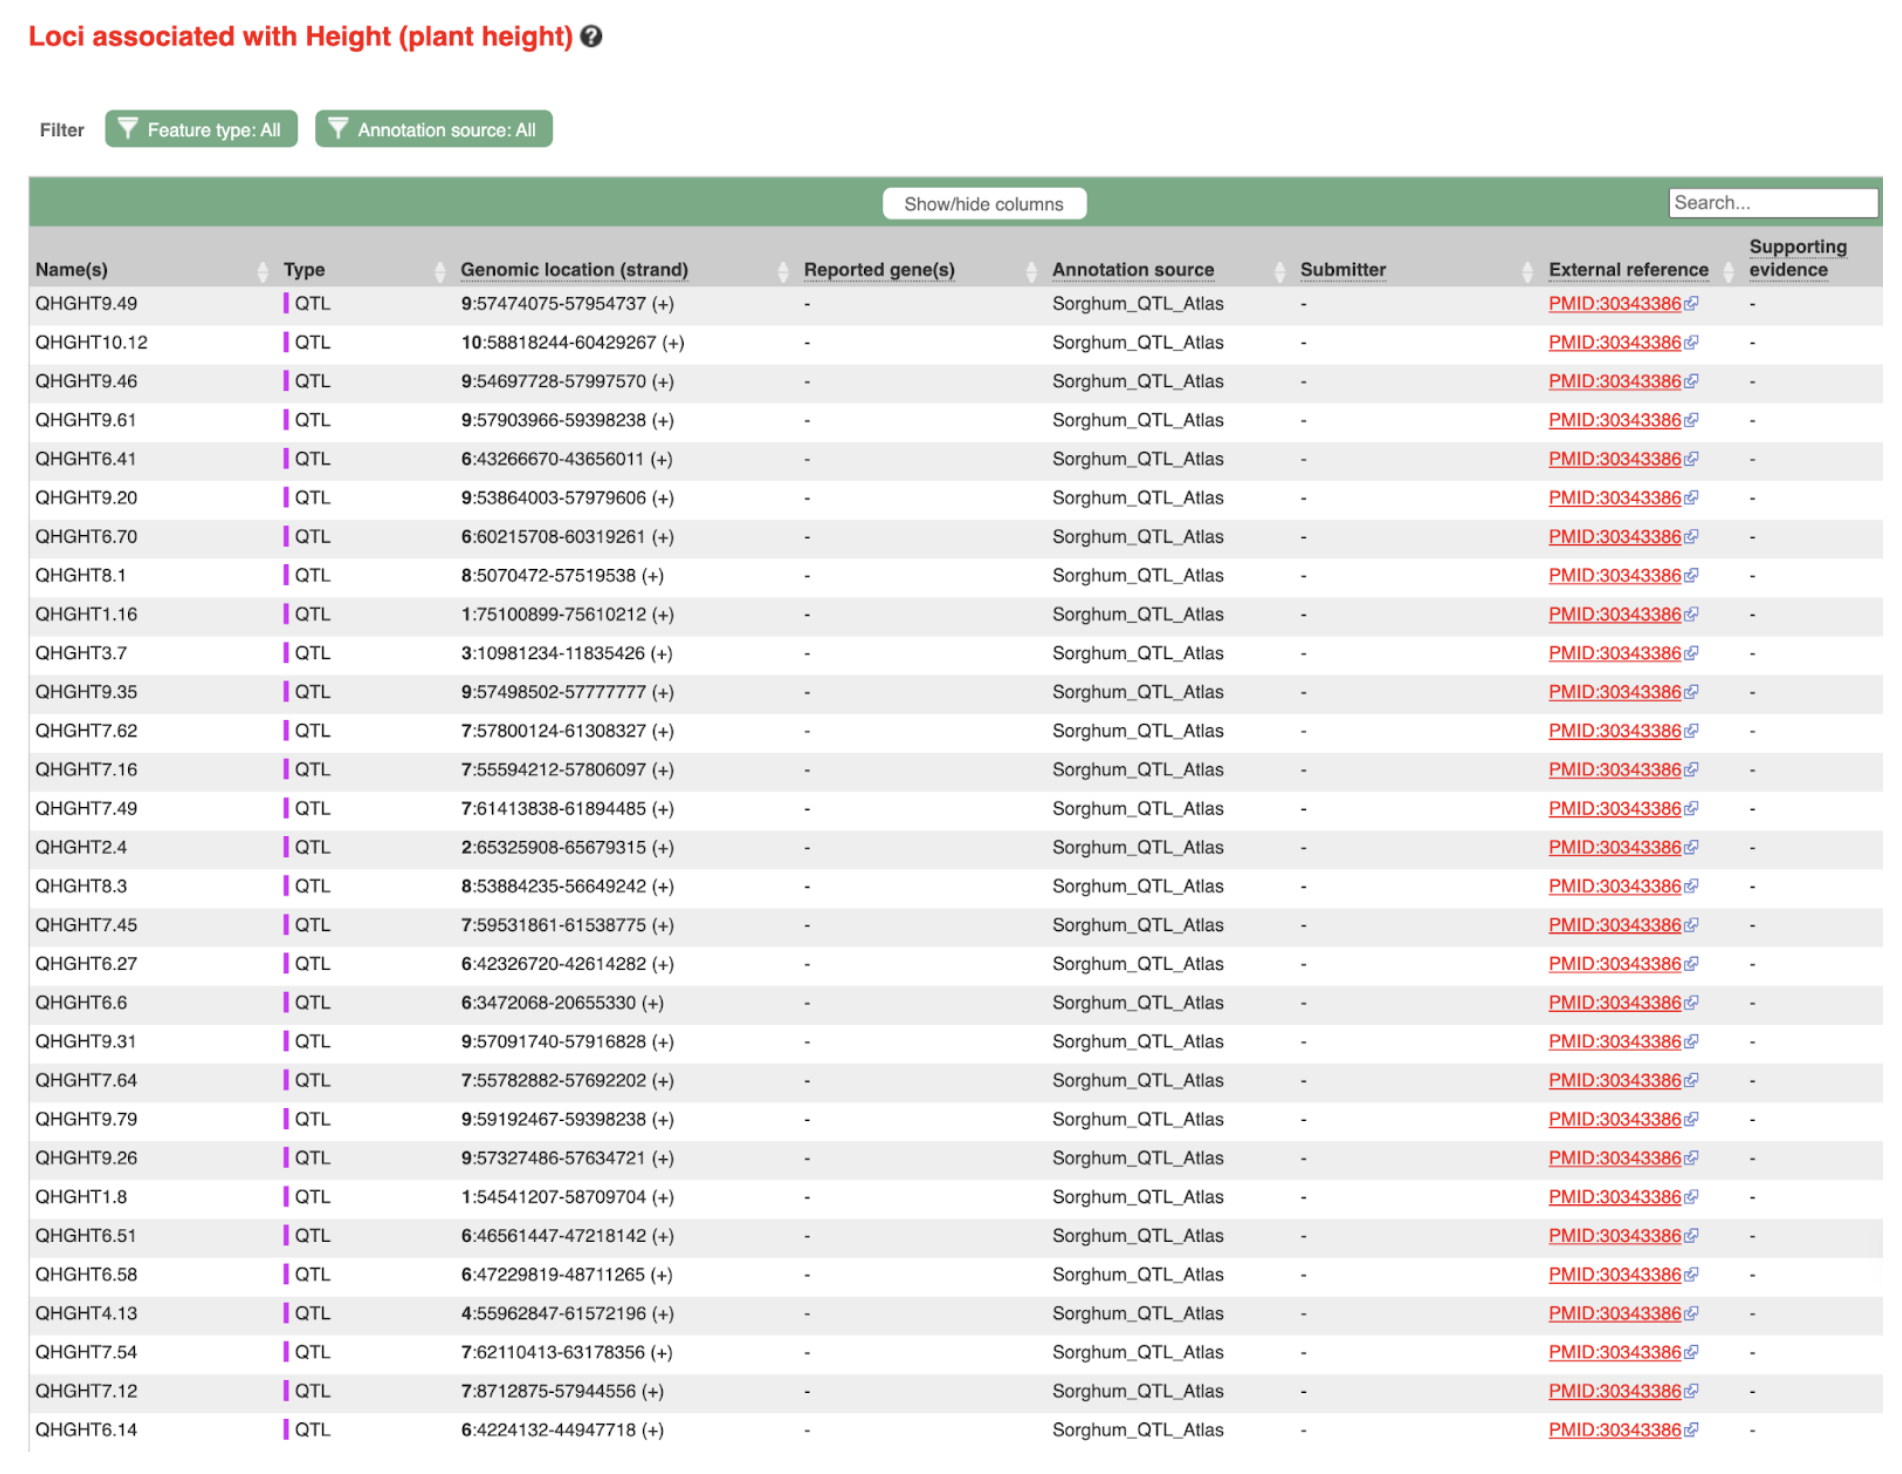
Task: Sort by the Name(s) column arrows
Action: pos(264,272)
